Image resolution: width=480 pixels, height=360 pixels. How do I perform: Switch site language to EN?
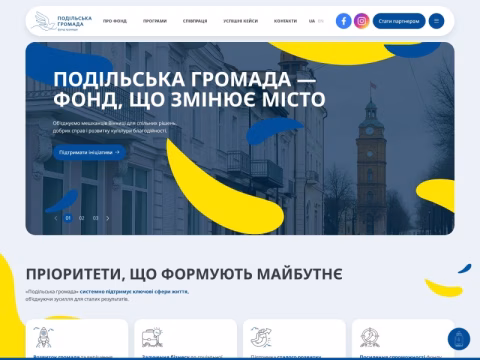[x=321, y=21]
